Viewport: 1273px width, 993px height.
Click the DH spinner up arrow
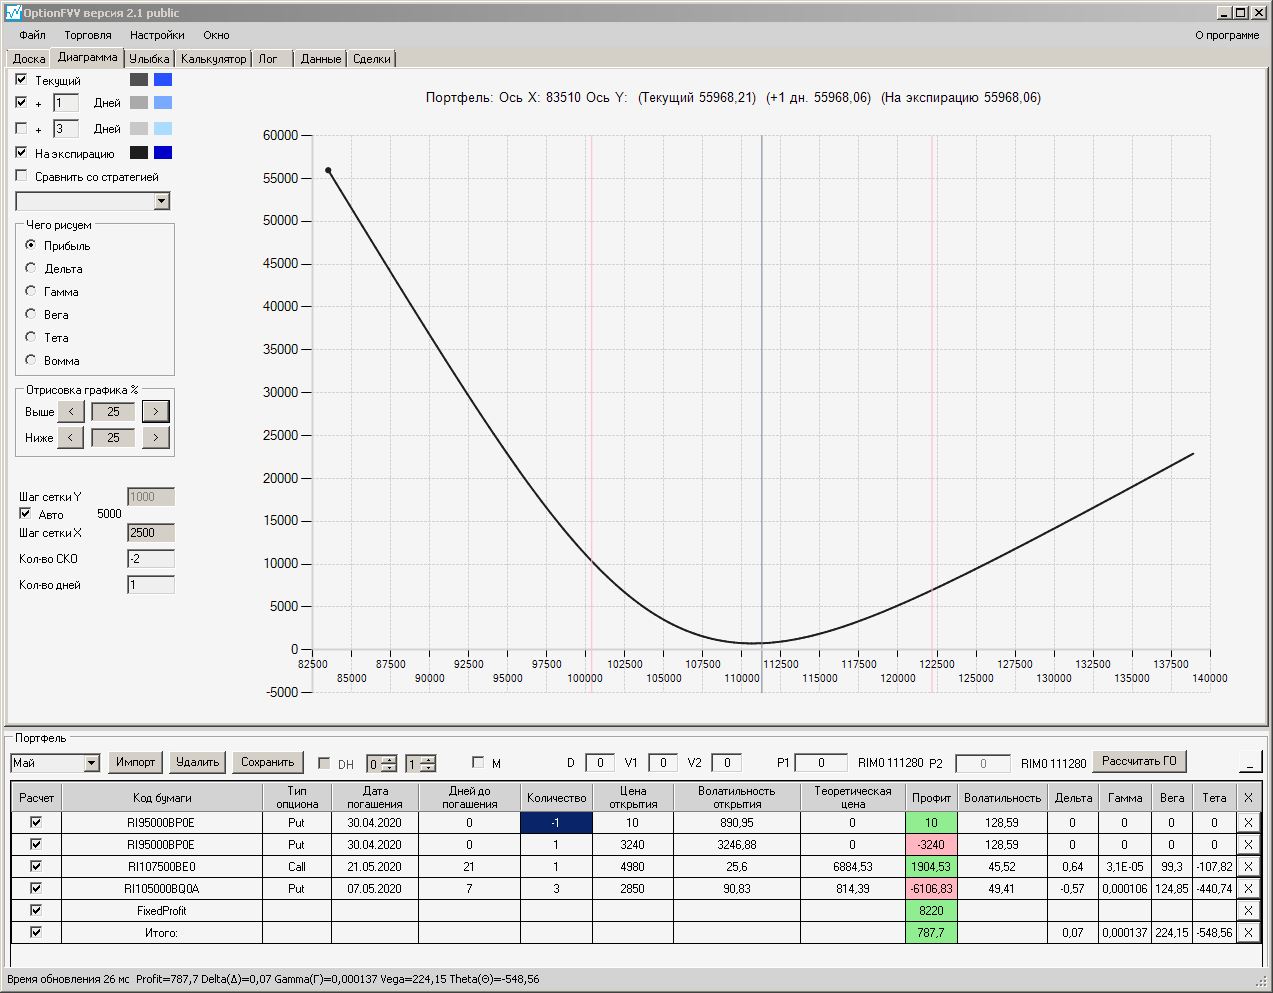(x=389, y=759)
